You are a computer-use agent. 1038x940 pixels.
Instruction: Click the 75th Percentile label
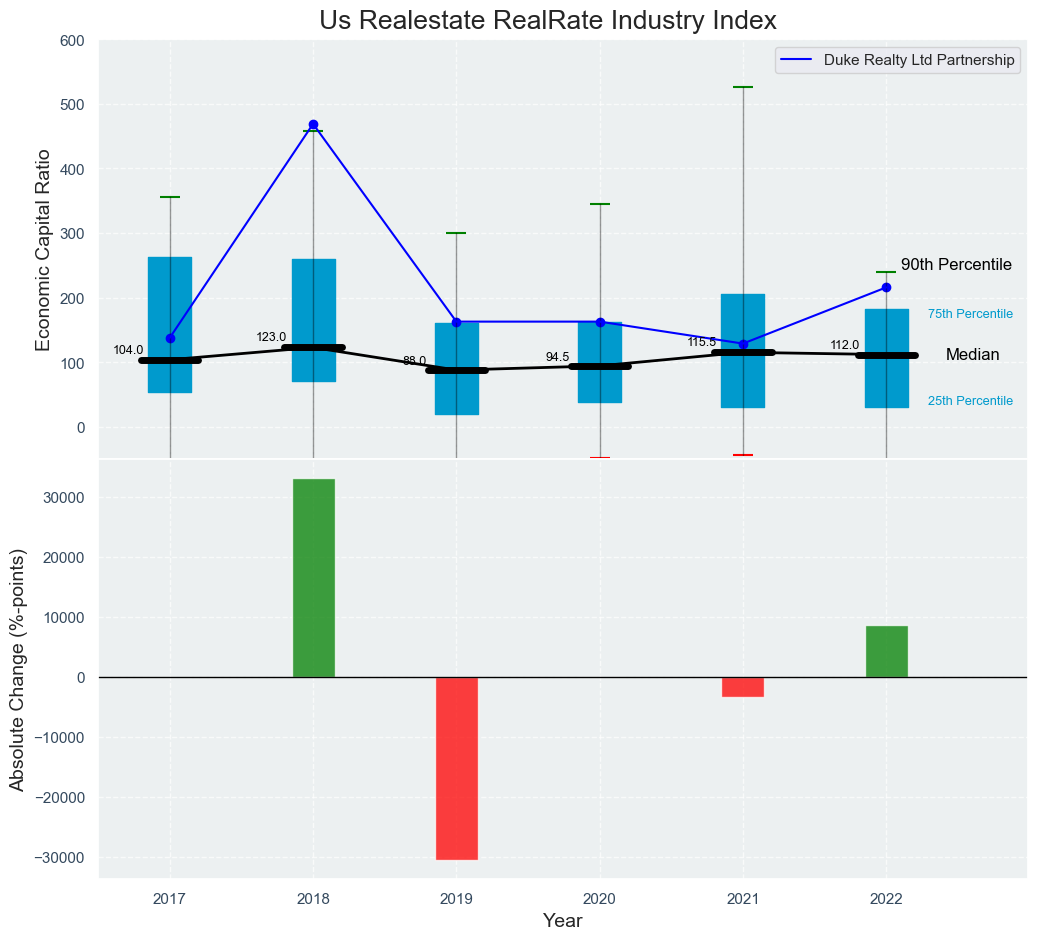970,314
